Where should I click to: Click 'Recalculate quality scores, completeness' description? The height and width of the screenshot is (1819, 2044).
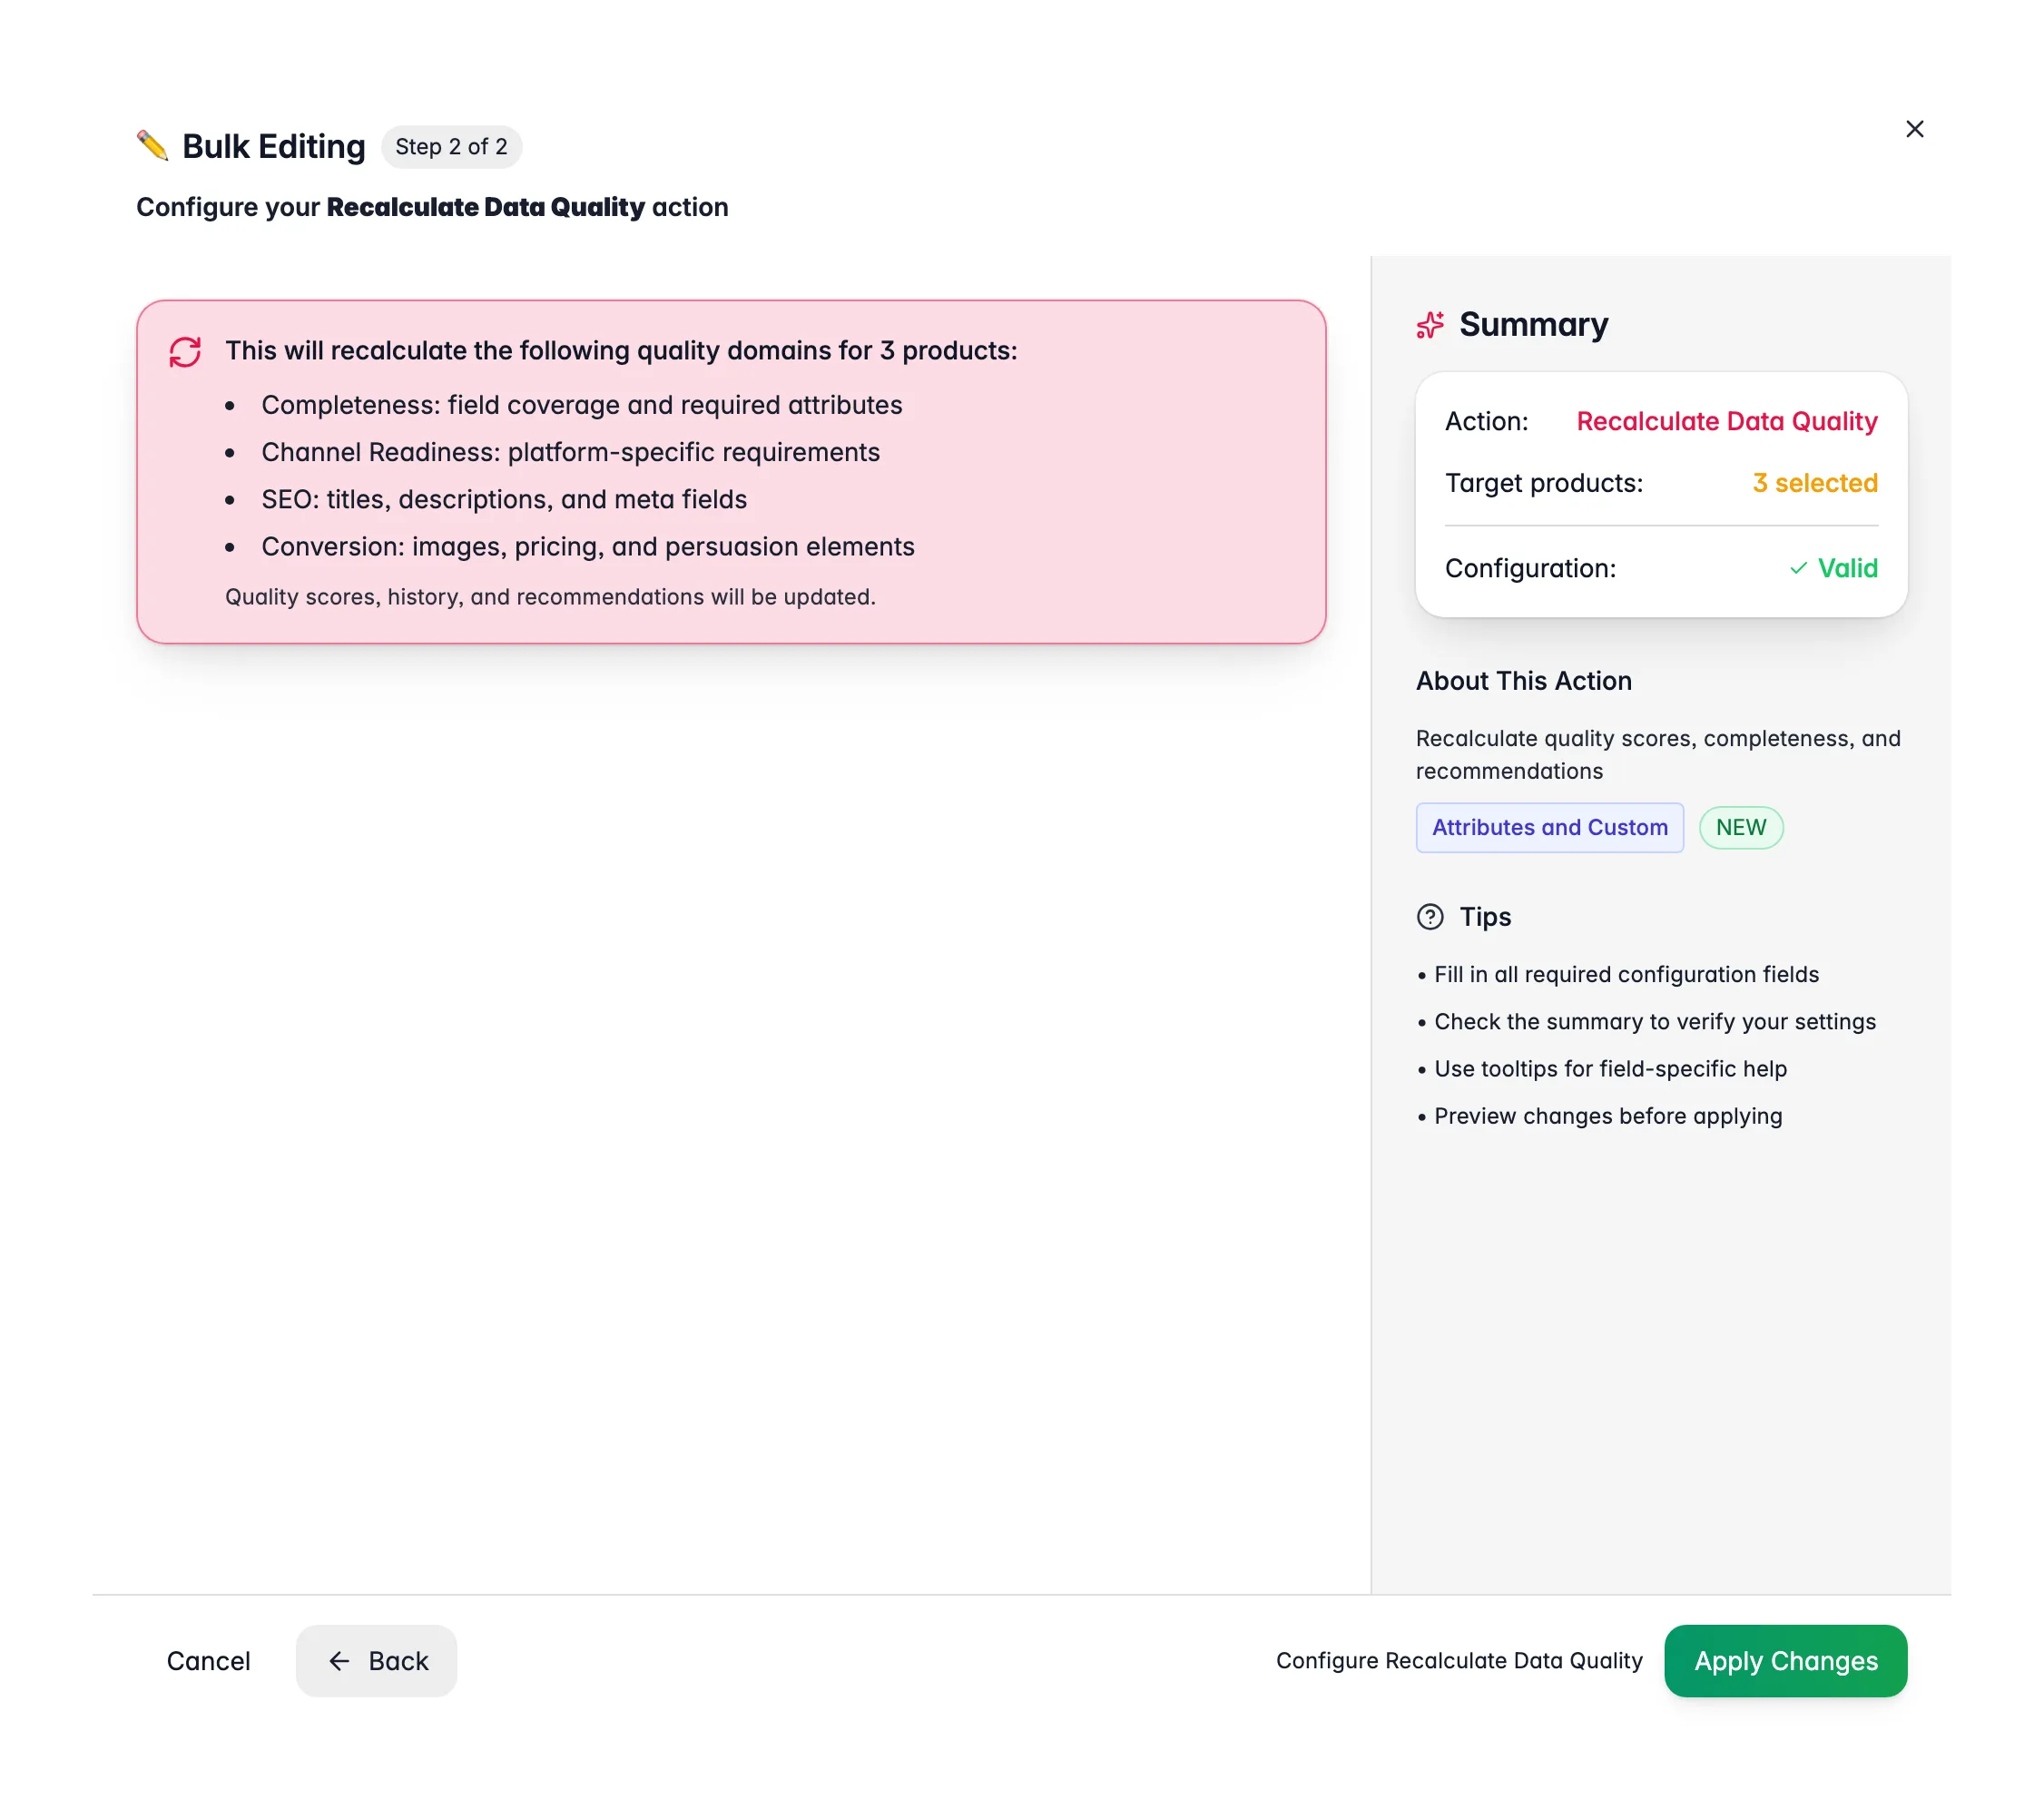pyautogui.click(x=1658, y=755)
